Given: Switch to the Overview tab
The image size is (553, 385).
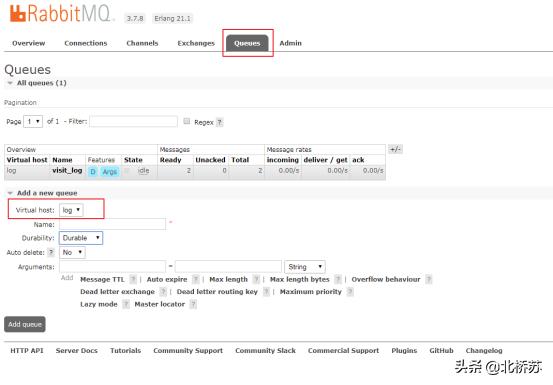Looking at the screenshot, I should pyautogui.click(x=29, y=43).
